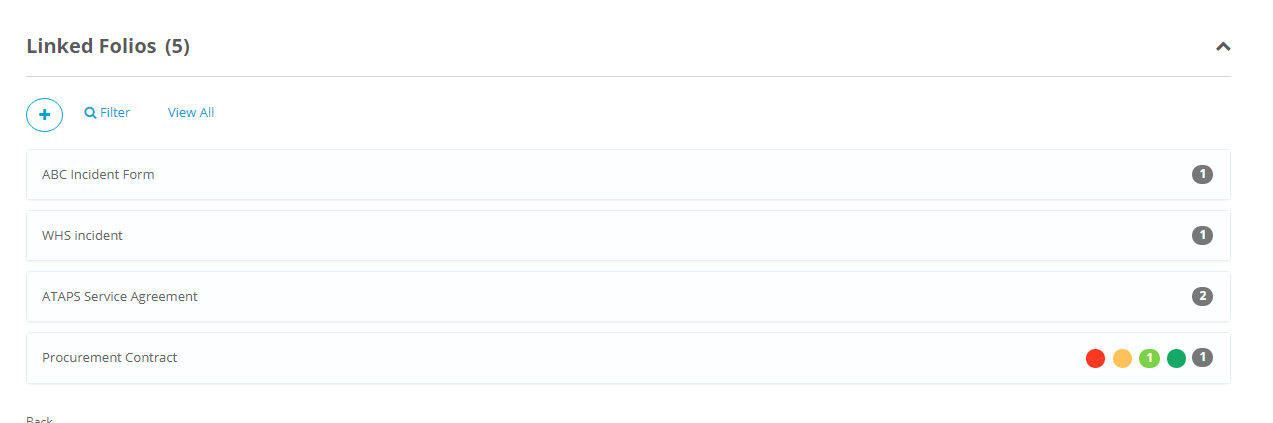1273x423 pixels.
Task: Open the Filter link text
Action: 115,113
